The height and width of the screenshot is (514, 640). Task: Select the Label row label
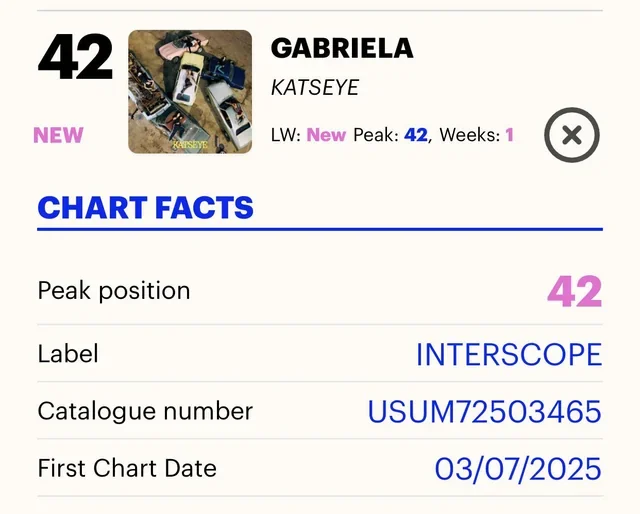68,353
